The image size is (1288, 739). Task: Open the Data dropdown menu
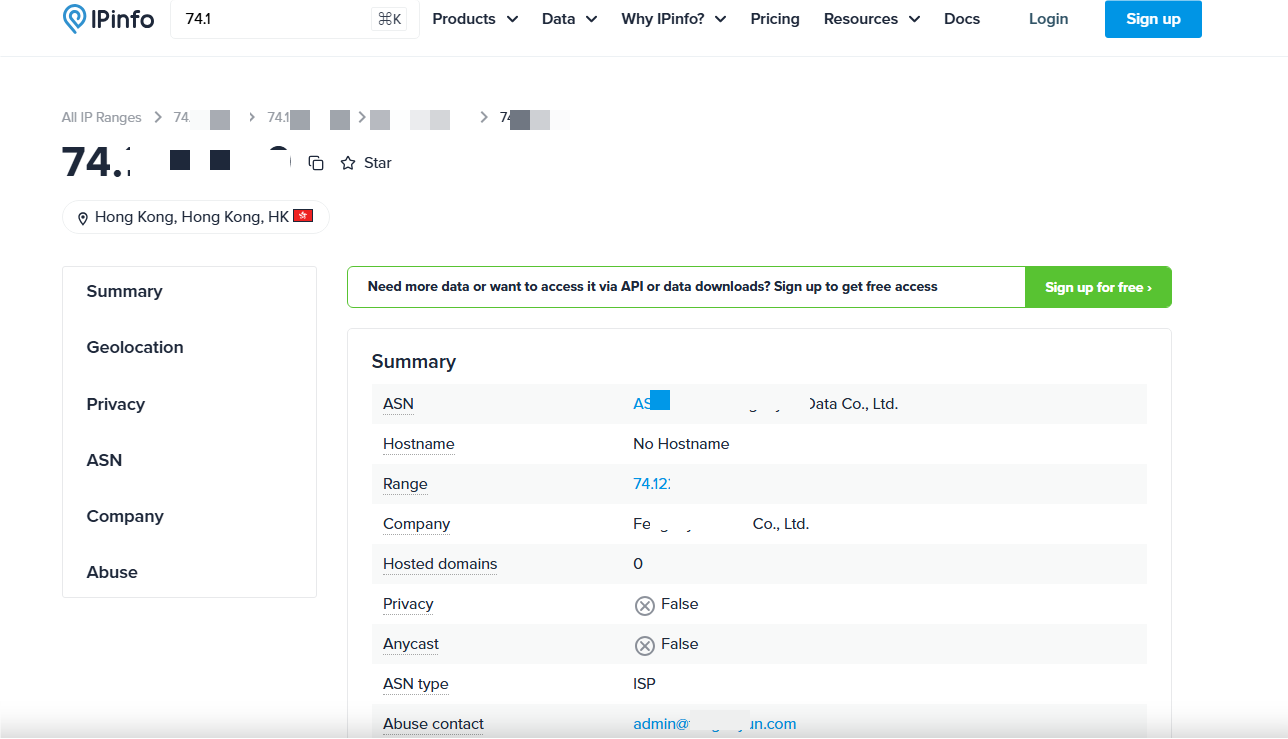click(x=569, y=19)
